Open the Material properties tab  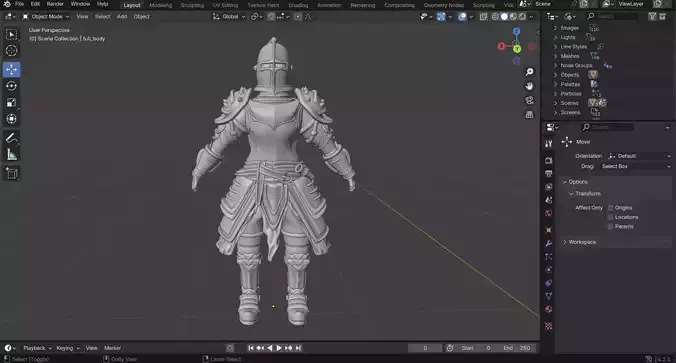(548, 309)
